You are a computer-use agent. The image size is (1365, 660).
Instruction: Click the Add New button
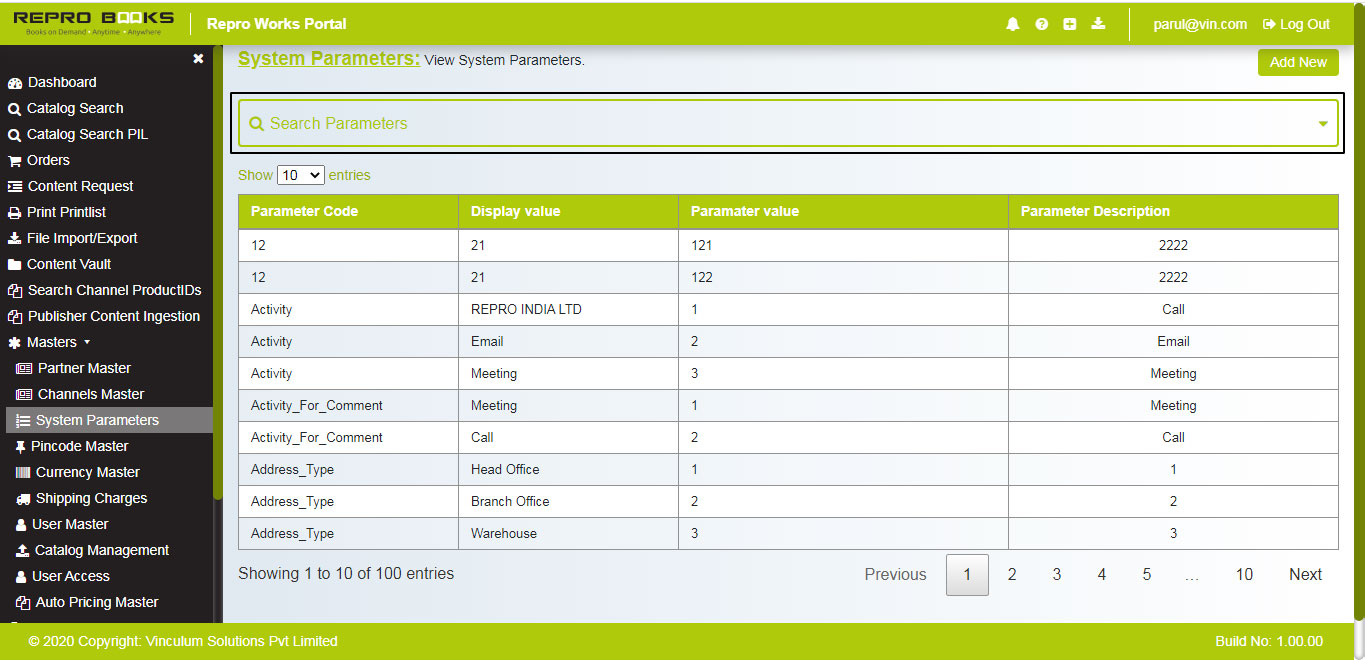tap(1297, 62)
